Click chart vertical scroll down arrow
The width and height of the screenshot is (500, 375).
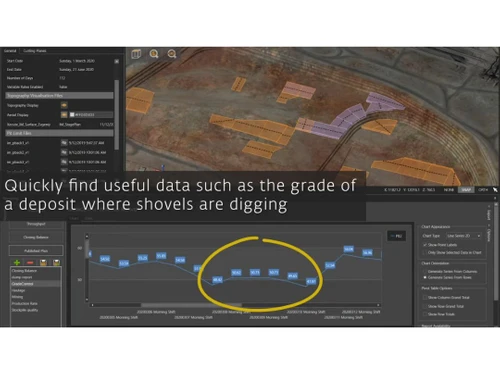(x=87, y=299)
